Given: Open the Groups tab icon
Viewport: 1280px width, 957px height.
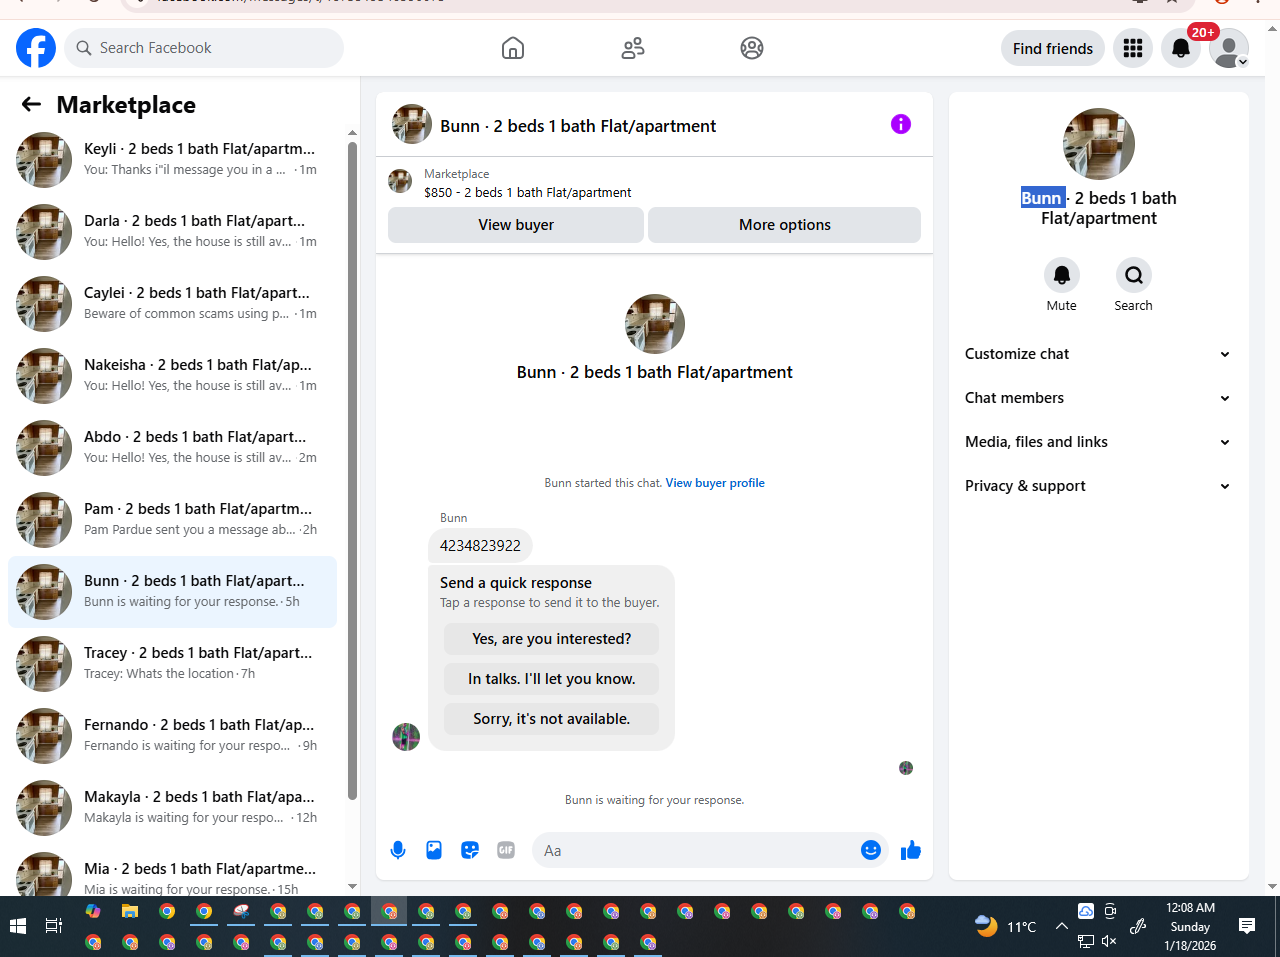Looking at the screenshot, I should tap(752, 48).
